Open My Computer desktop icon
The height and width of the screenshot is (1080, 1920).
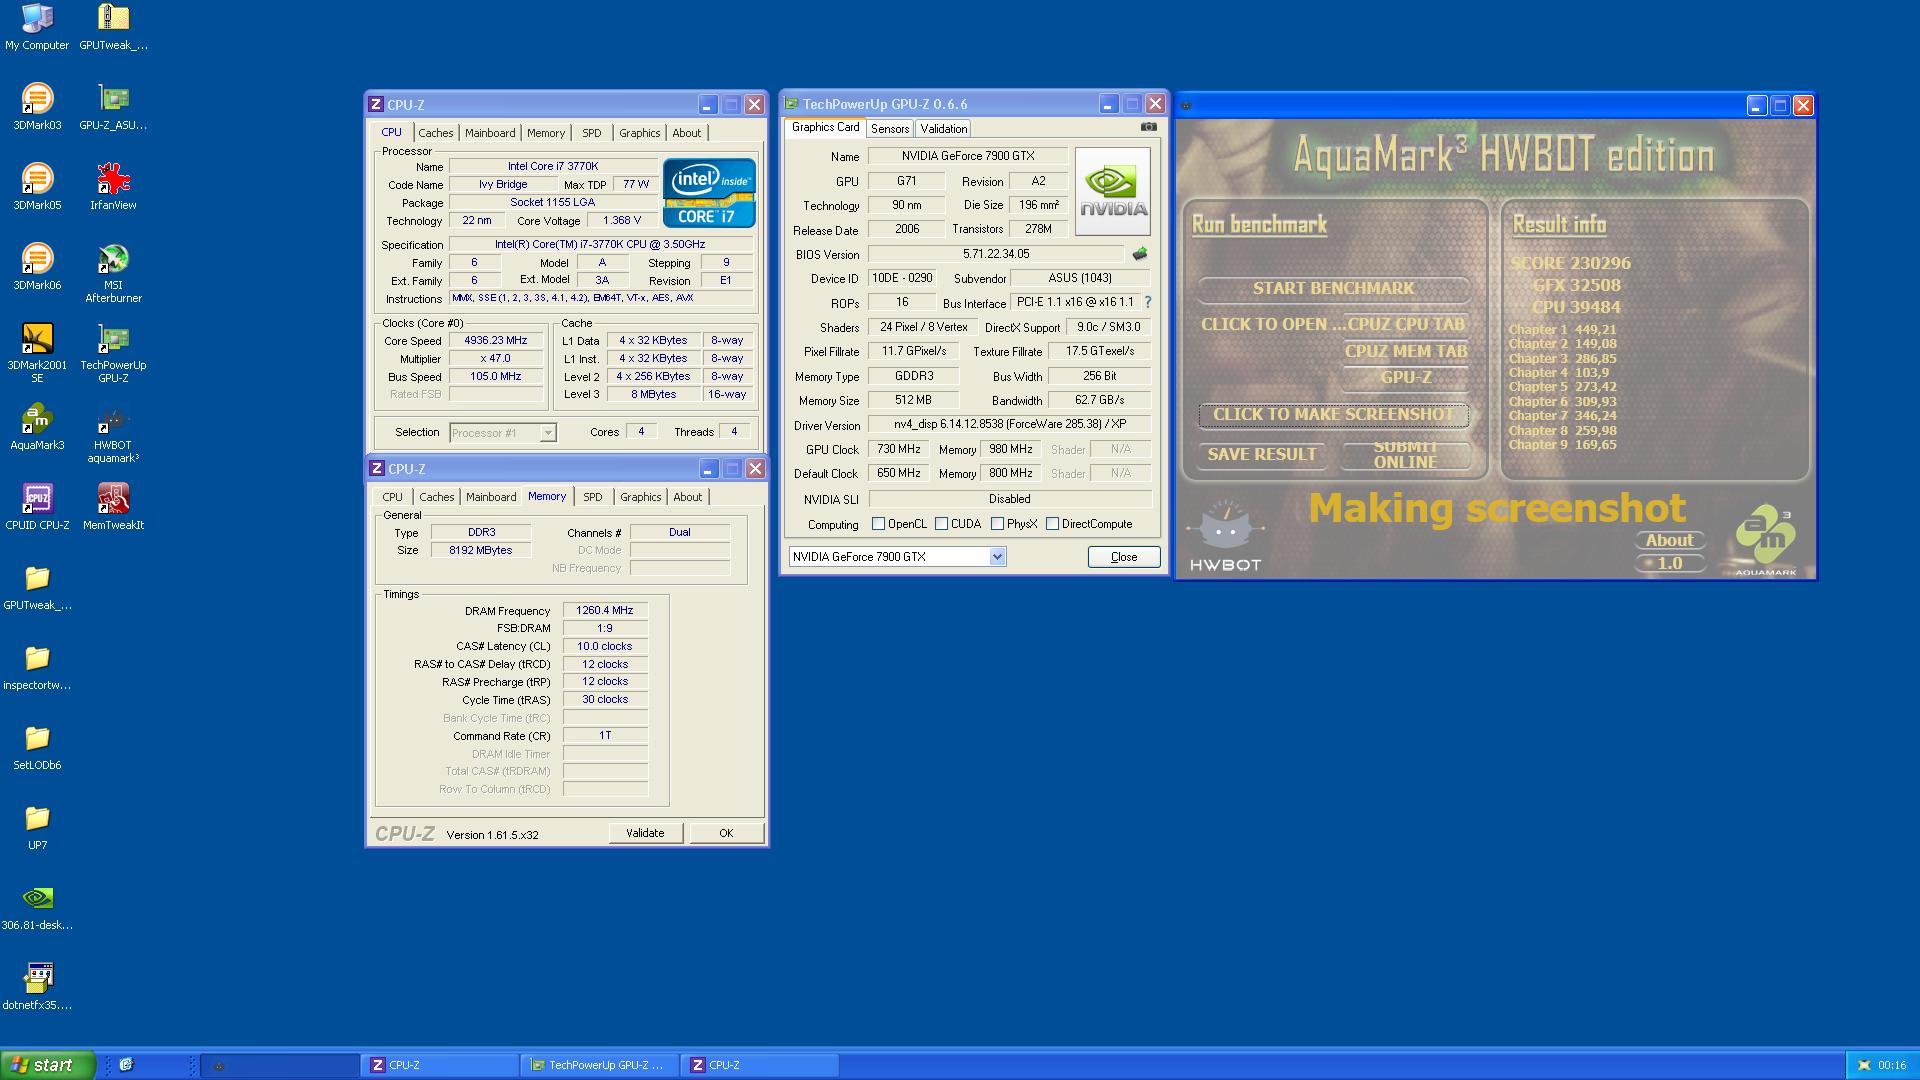coord(37,27)
